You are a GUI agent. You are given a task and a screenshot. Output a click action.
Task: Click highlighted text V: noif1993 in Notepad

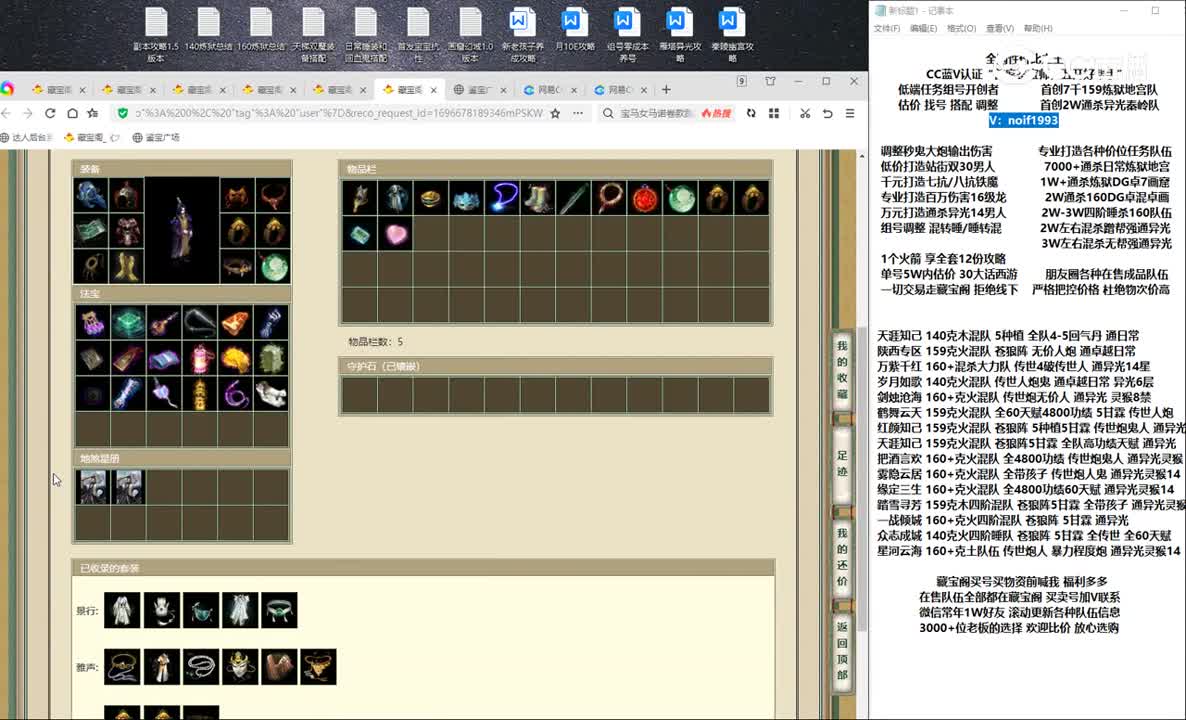pos(1023,120)
